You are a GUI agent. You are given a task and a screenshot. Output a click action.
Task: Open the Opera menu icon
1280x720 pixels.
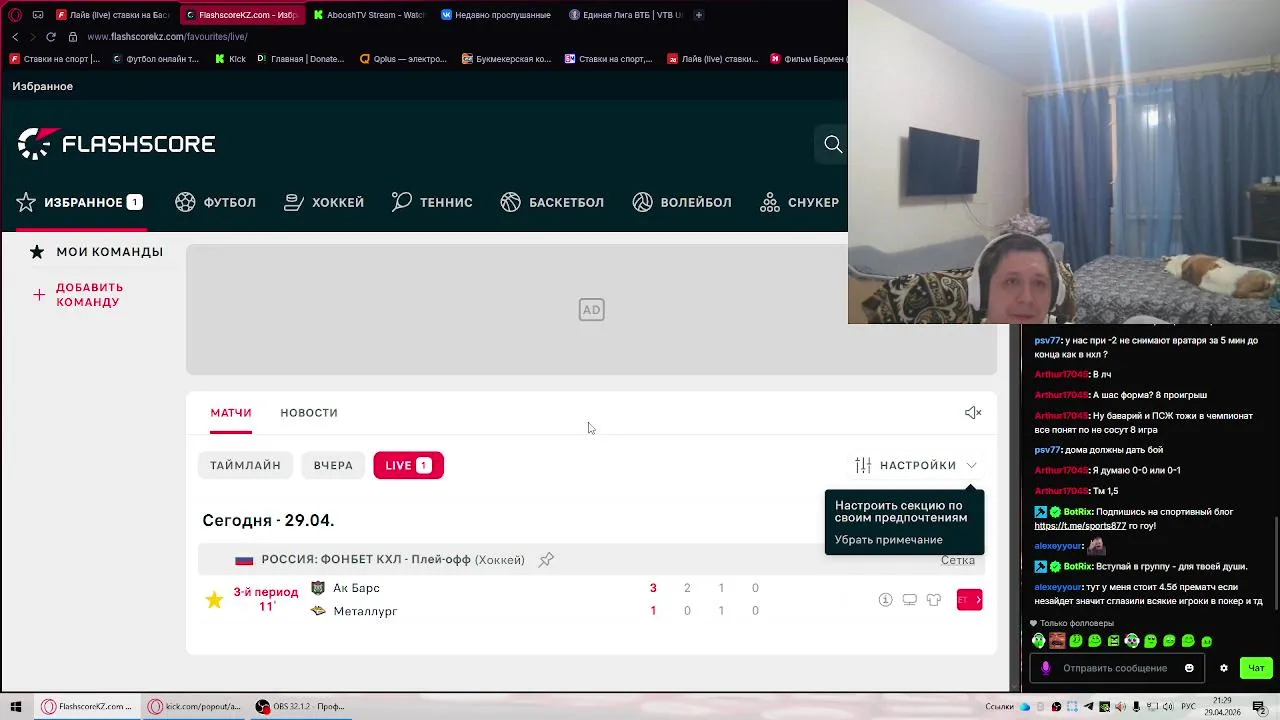15,15
